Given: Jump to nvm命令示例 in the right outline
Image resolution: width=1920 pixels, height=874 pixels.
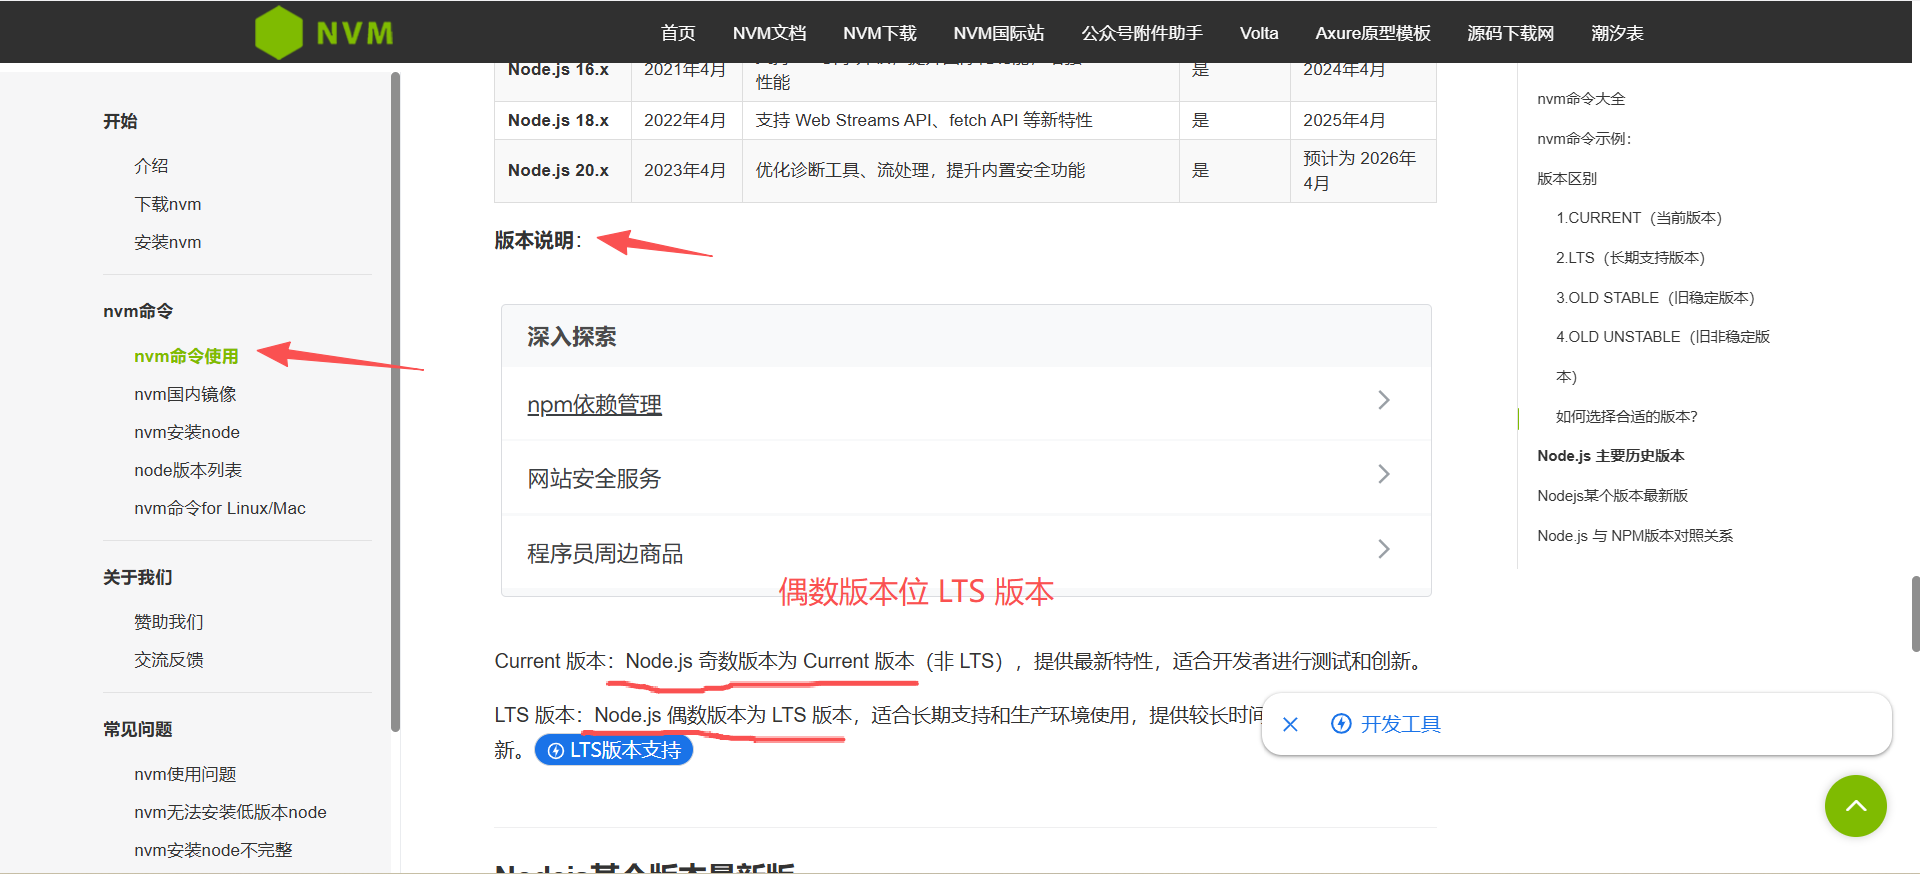Looking at the screenshot, I should point(1584,139).
